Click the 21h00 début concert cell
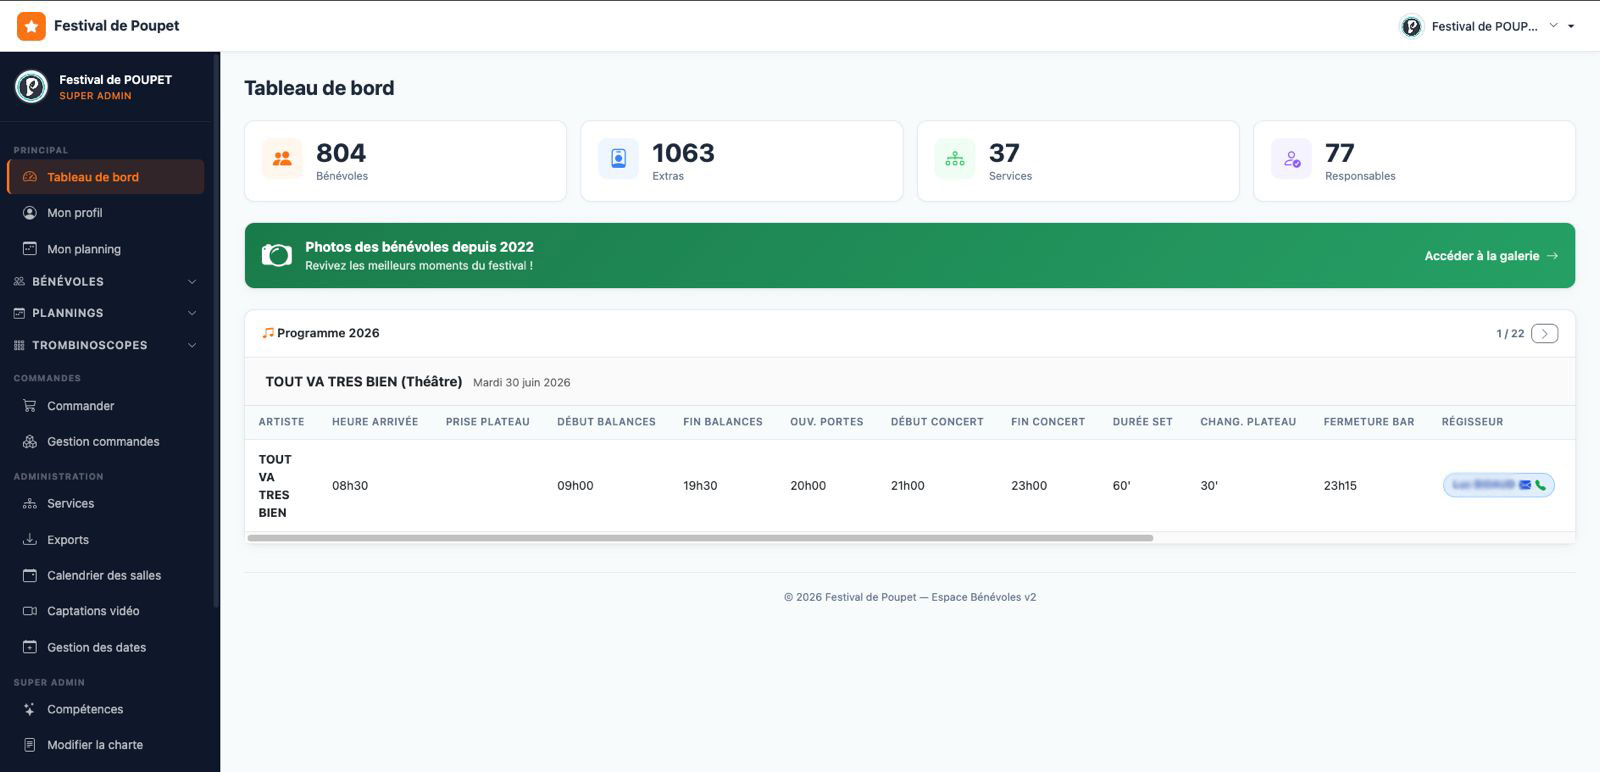The height and width of the screenshot is (772, 1600). click(908, 486)
